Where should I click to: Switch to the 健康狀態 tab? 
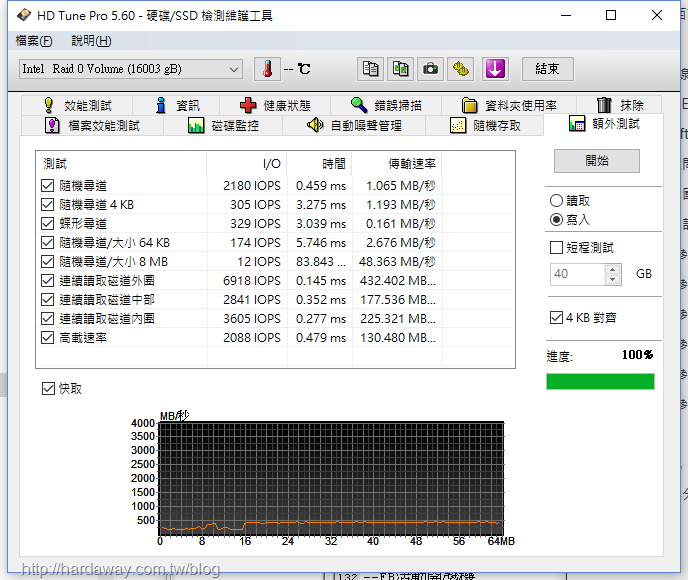point(275,105)
